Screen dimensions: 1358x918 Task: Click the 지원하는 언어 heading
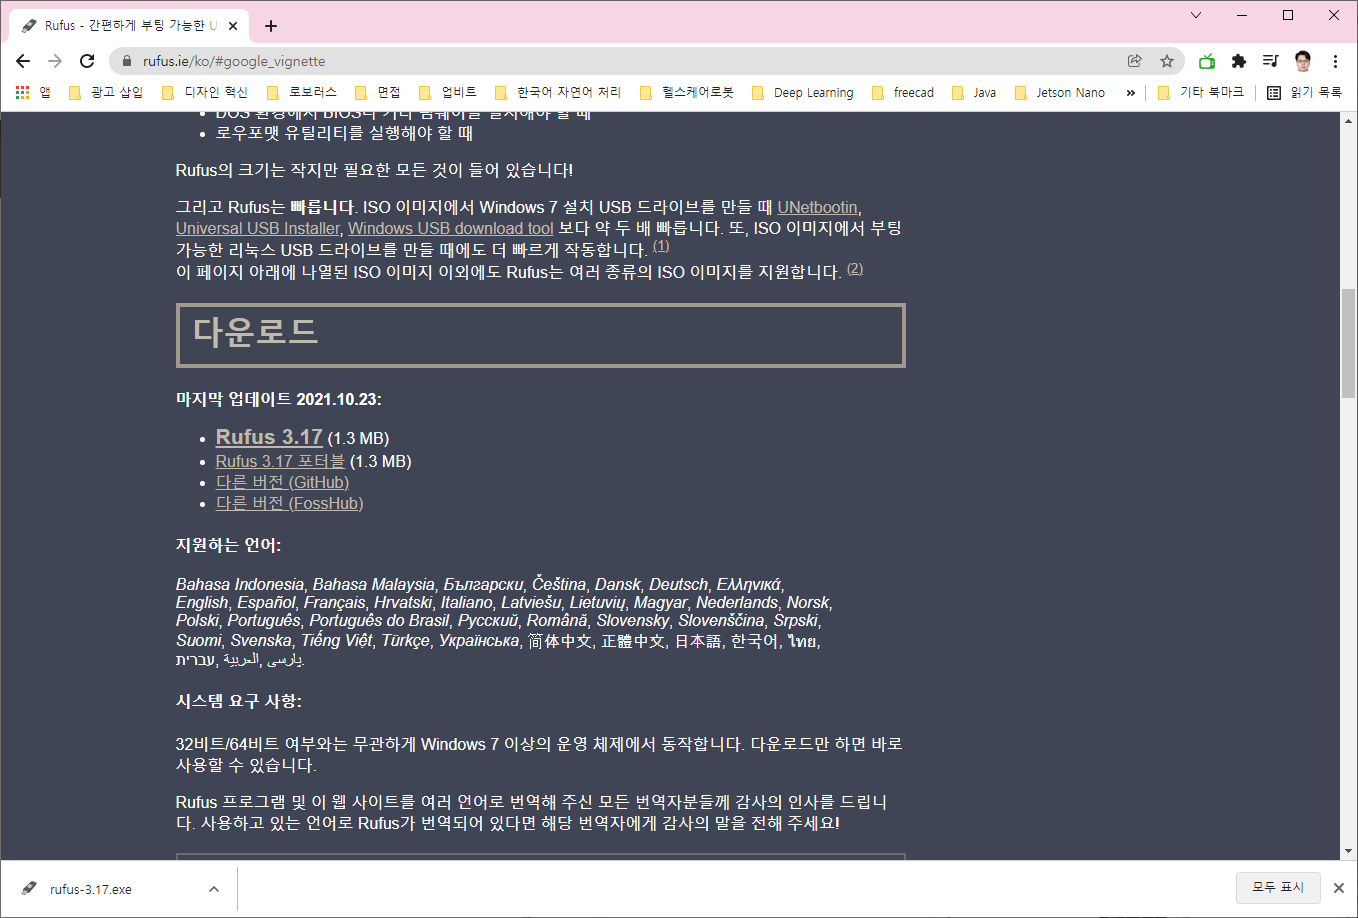229,545
